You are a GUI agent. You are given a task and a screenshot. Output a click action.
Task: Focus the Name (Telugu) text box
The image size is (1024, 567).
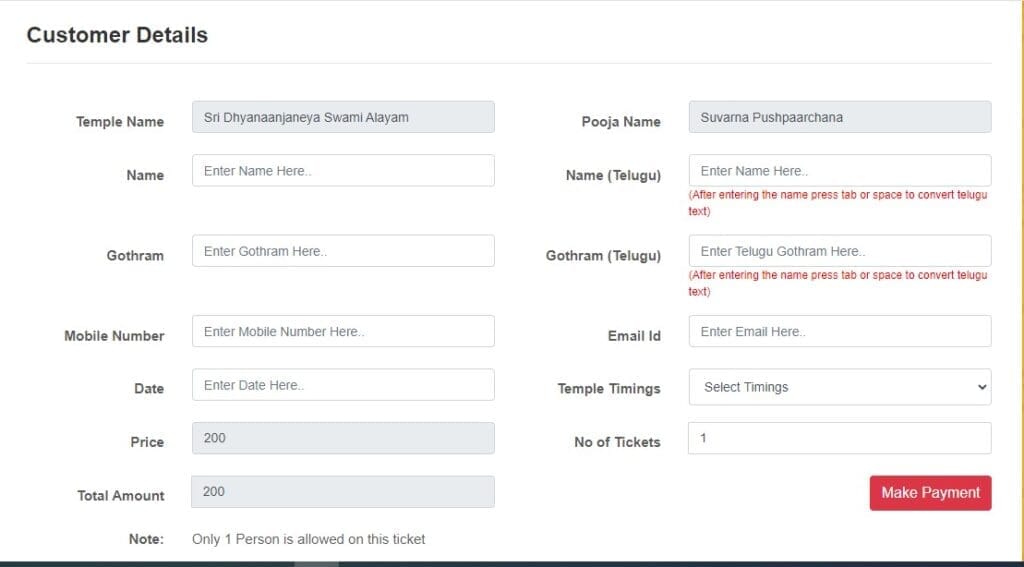click(840, 170)
